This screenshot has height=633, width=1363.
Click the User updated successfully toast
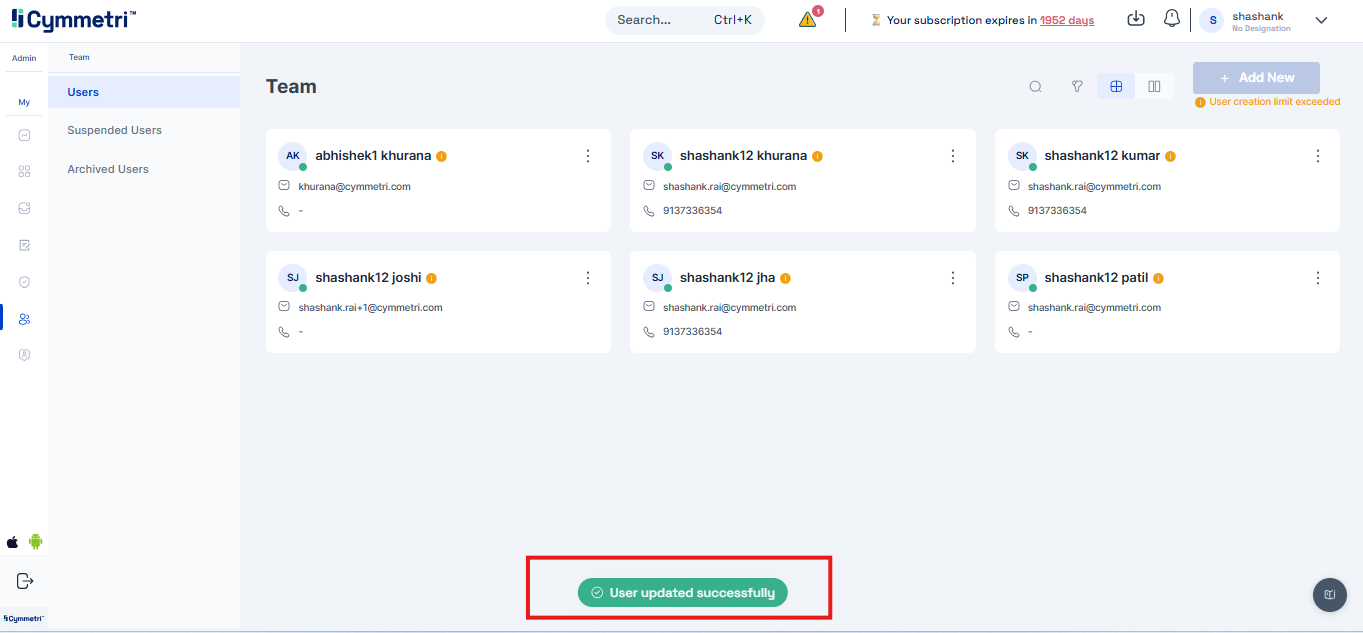click(x=683, y=593)
